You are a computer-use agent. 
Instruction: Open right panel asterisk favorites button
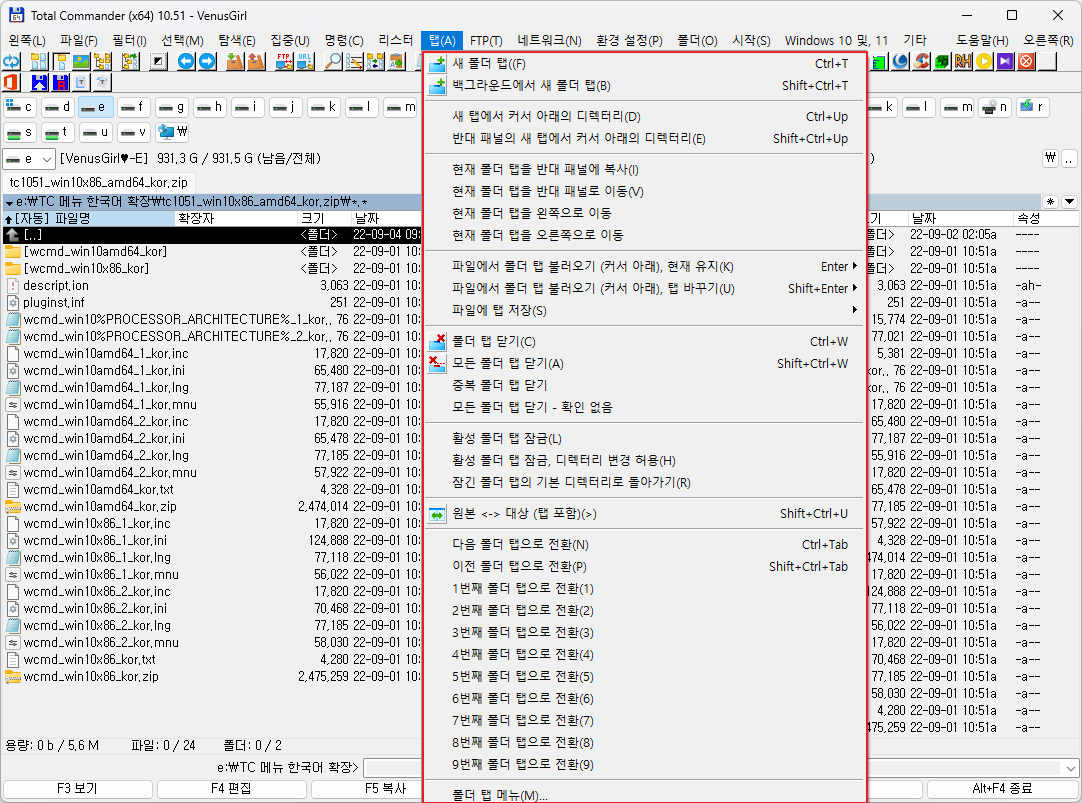1050,202
